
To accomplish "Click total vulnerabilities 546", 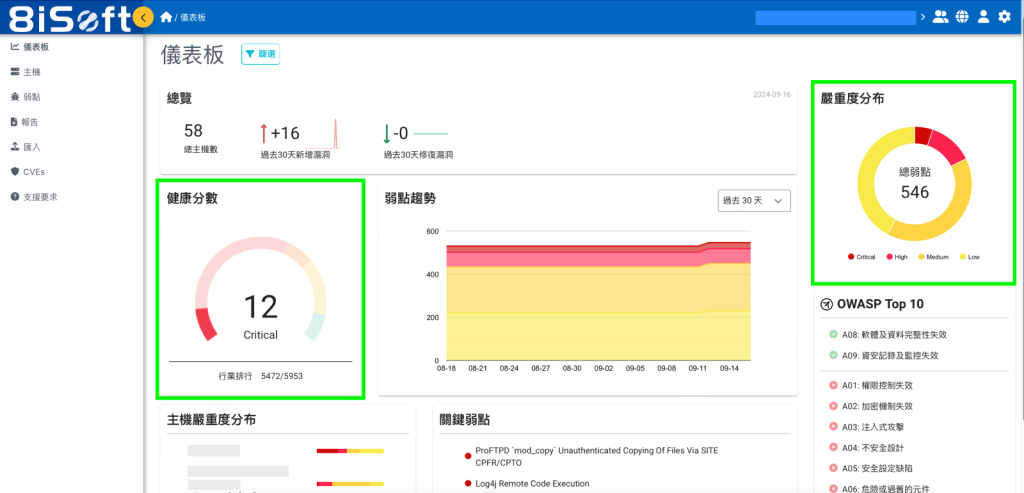I will (915, 193).
